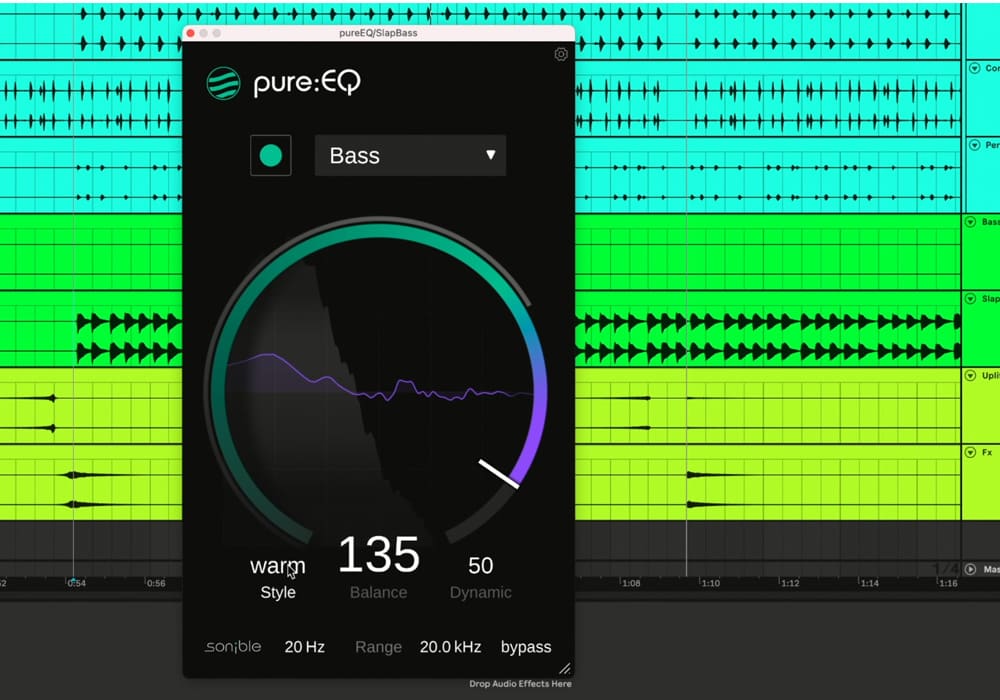Screen dimensions: 1000x700
Task: Click the white balance dial handle
Action: point(499,474)
